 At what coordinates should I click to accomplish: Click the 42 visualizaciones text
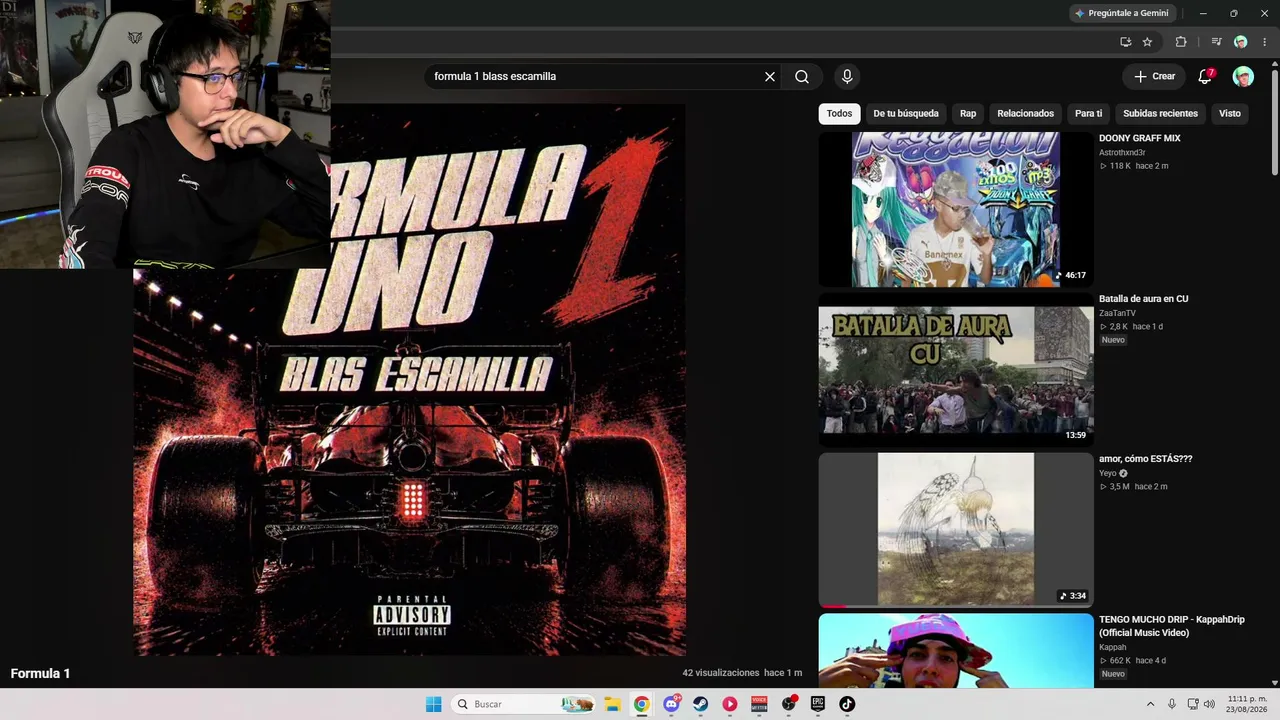pyautogui.click(x=721, y=673)
